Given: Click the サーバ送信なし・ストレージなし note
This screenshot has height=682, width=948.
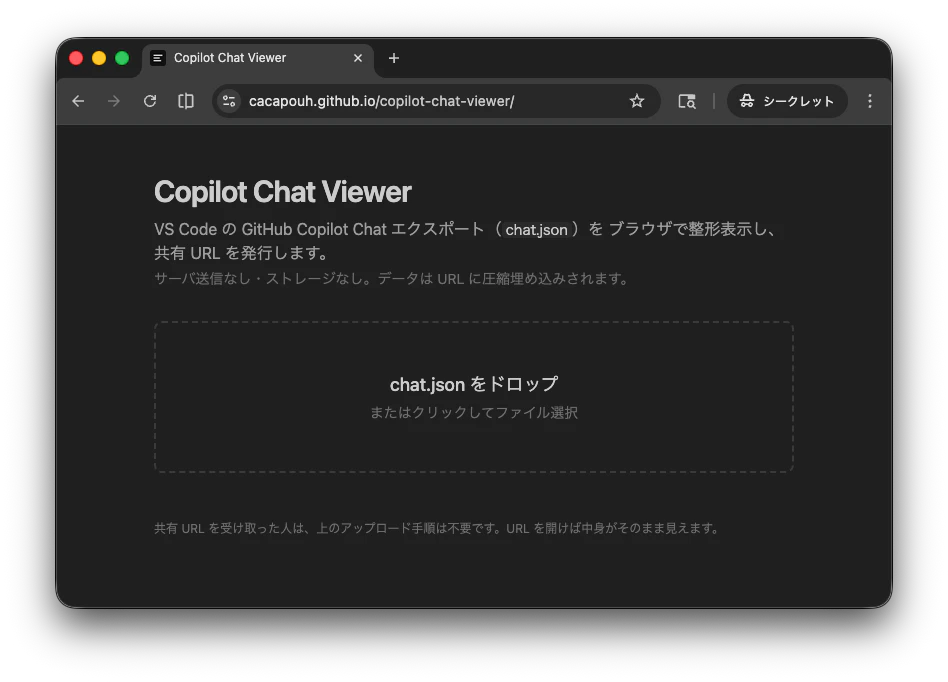Looking at the screenshot, I should pyautogui.click(x=392, y=279).
